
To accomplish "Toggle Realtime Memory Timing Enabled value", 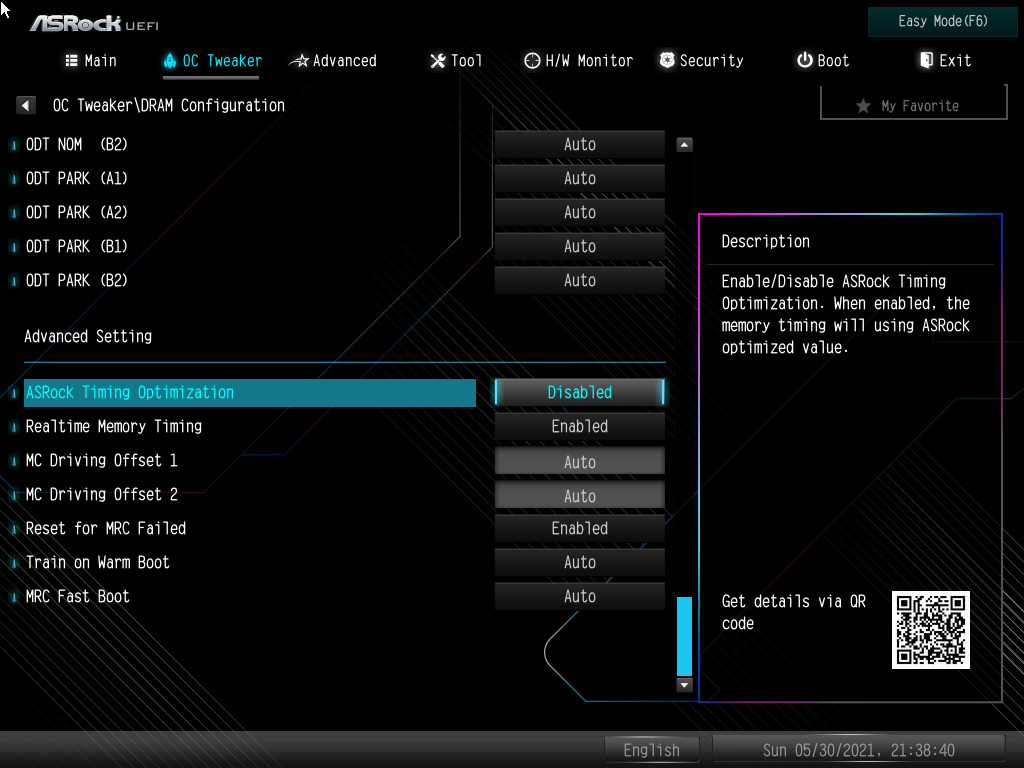I will (580, 426).
